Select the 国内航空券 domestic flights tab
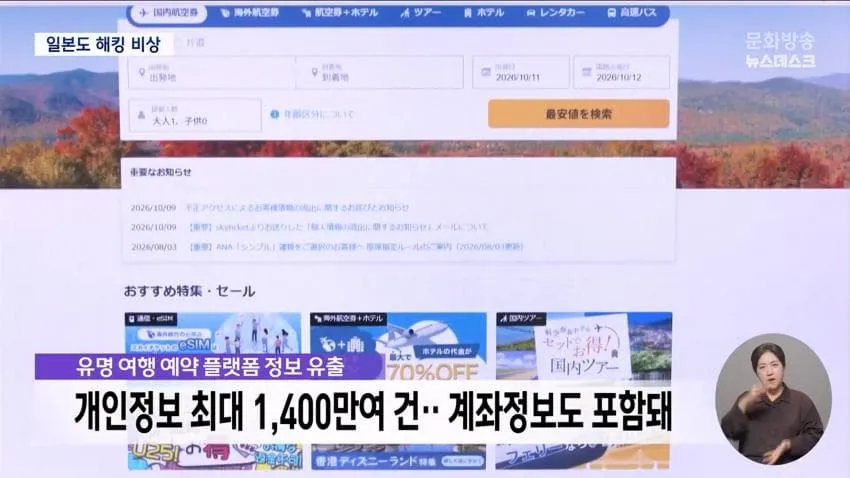 coord(168,12)
